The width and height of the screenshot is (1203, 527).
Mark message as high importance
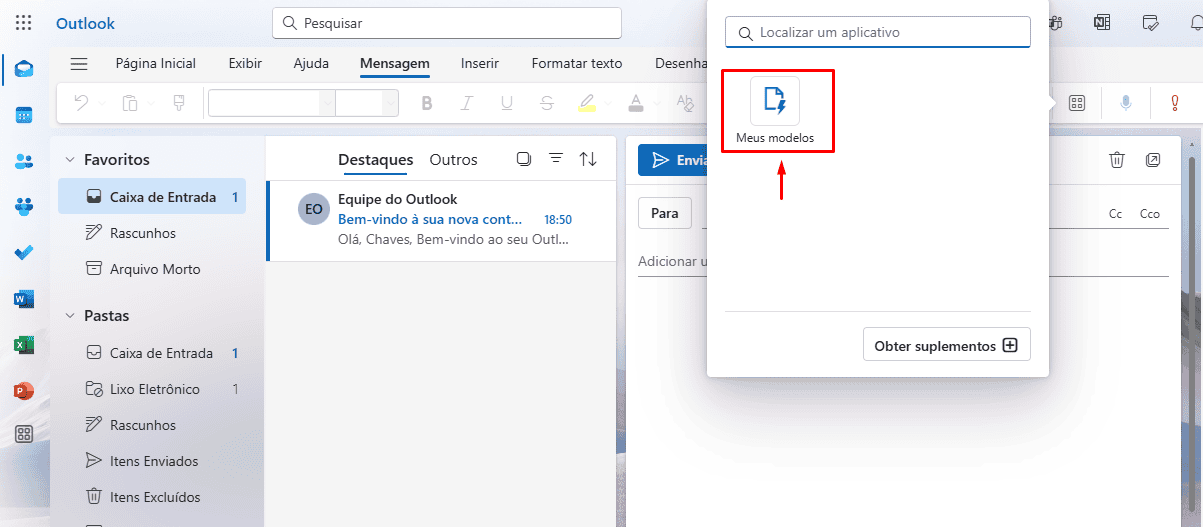(1176, 103)
